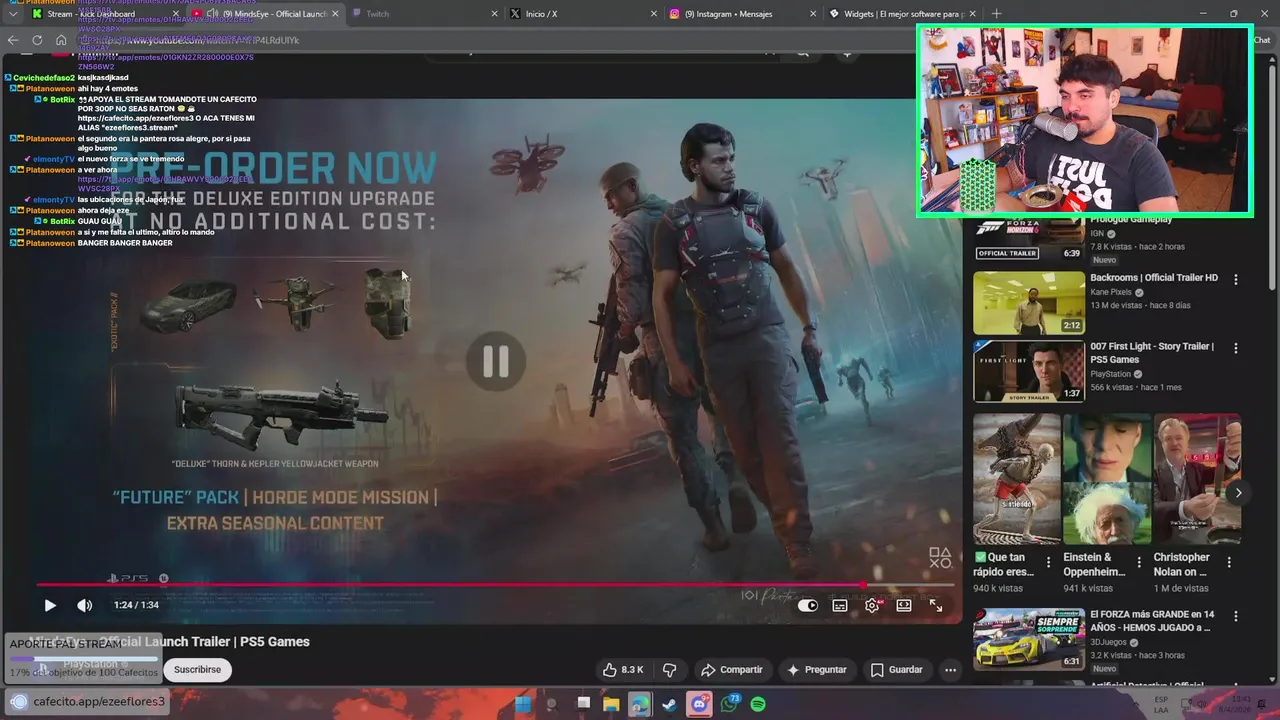Go to the browser home page
This screenshot has width=1280, height=720.
tap(61, 40)
